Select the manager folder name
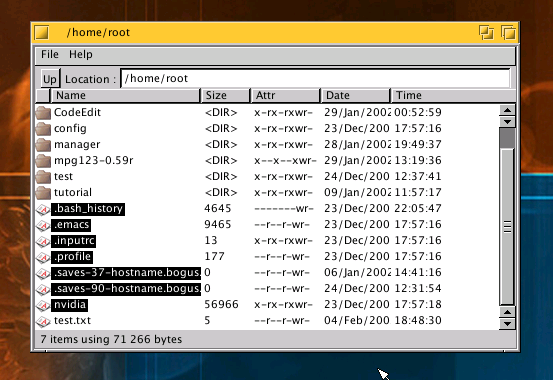This screenshot has width=553, height=380. point(77,145)
